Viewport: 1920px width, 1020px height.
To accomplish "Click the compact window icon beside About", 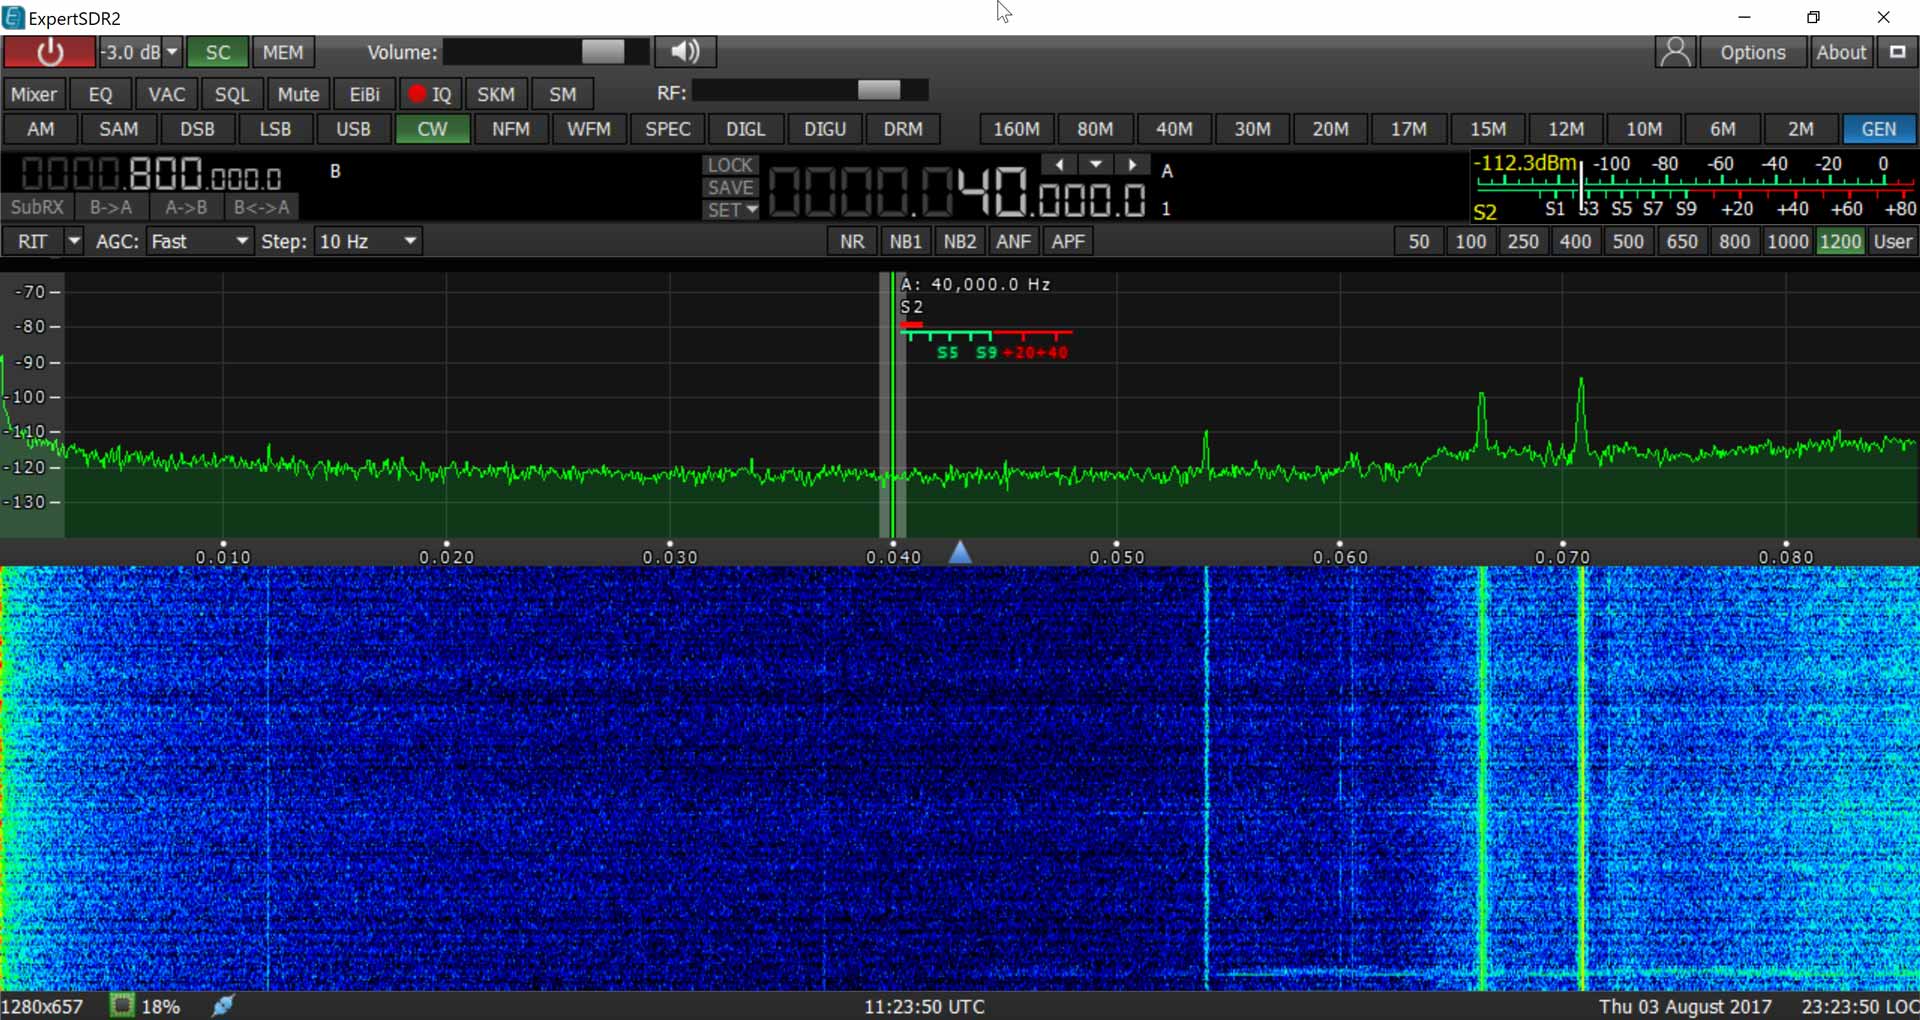I will coord(1897,52).
